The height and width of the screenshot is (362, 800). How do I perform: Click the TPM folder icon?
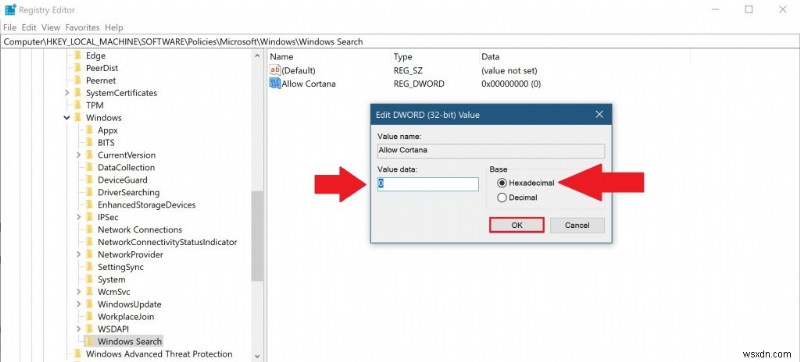pos(78,105)
